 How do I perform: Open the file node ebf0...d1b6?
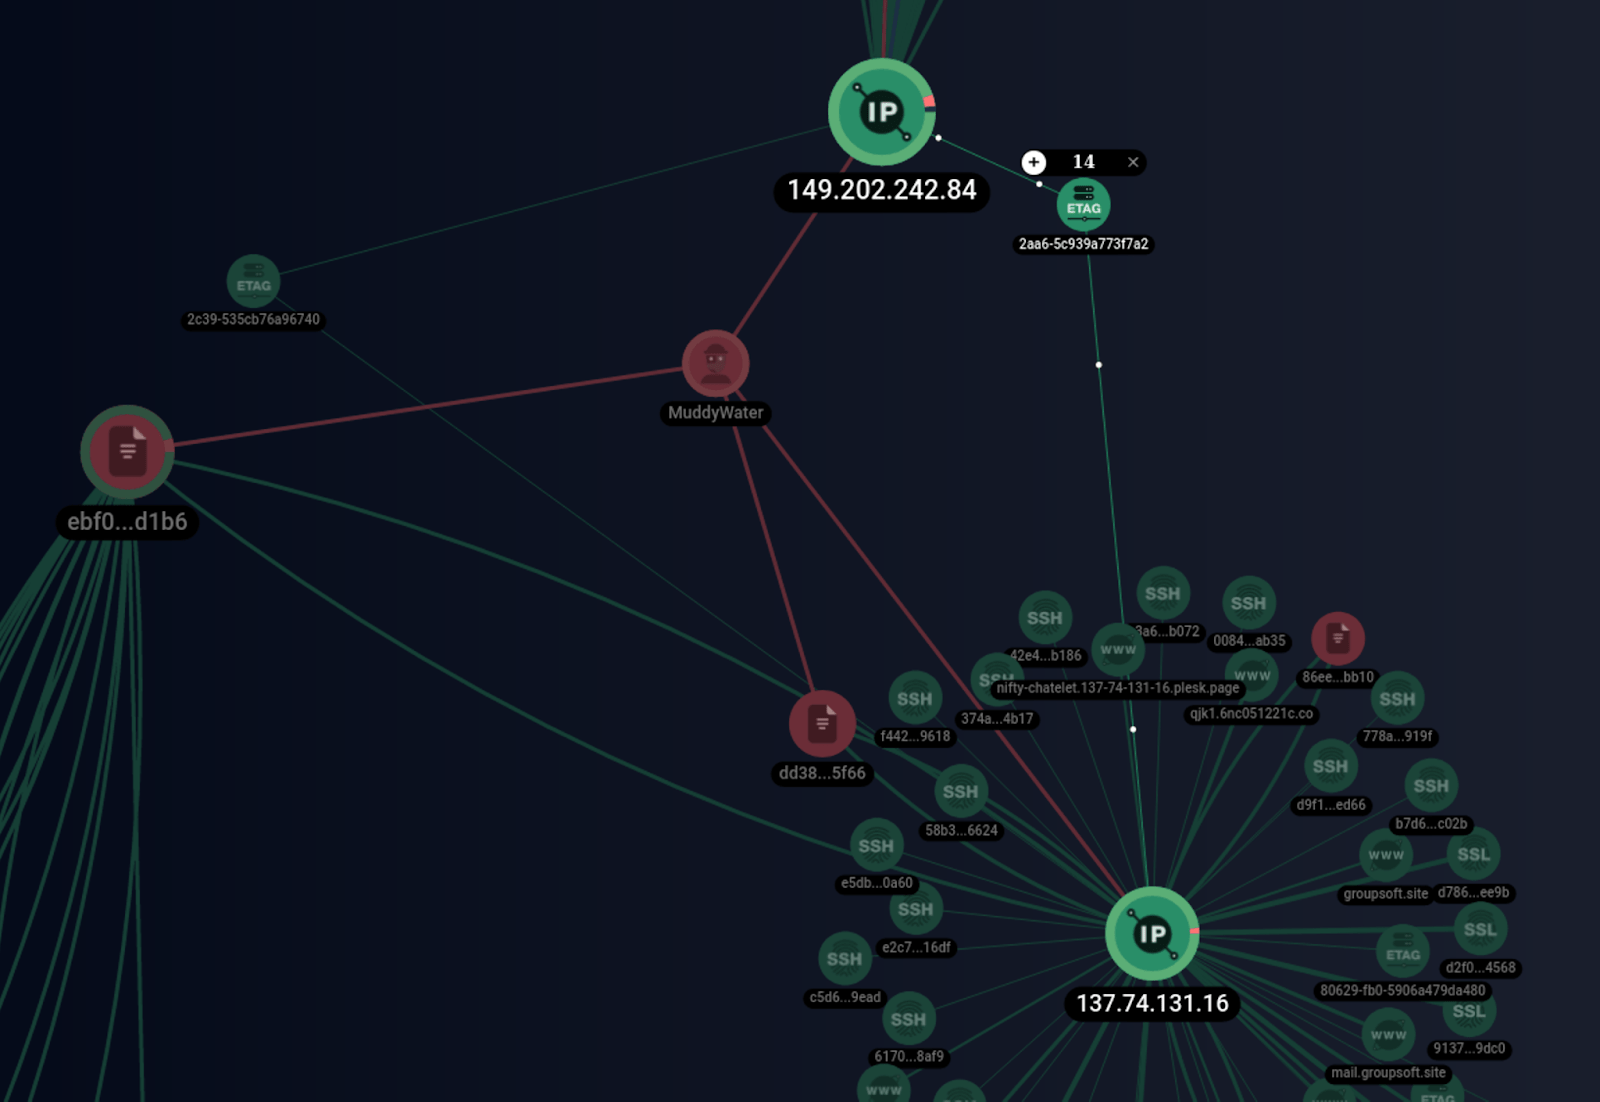click(x=127, y=452)
